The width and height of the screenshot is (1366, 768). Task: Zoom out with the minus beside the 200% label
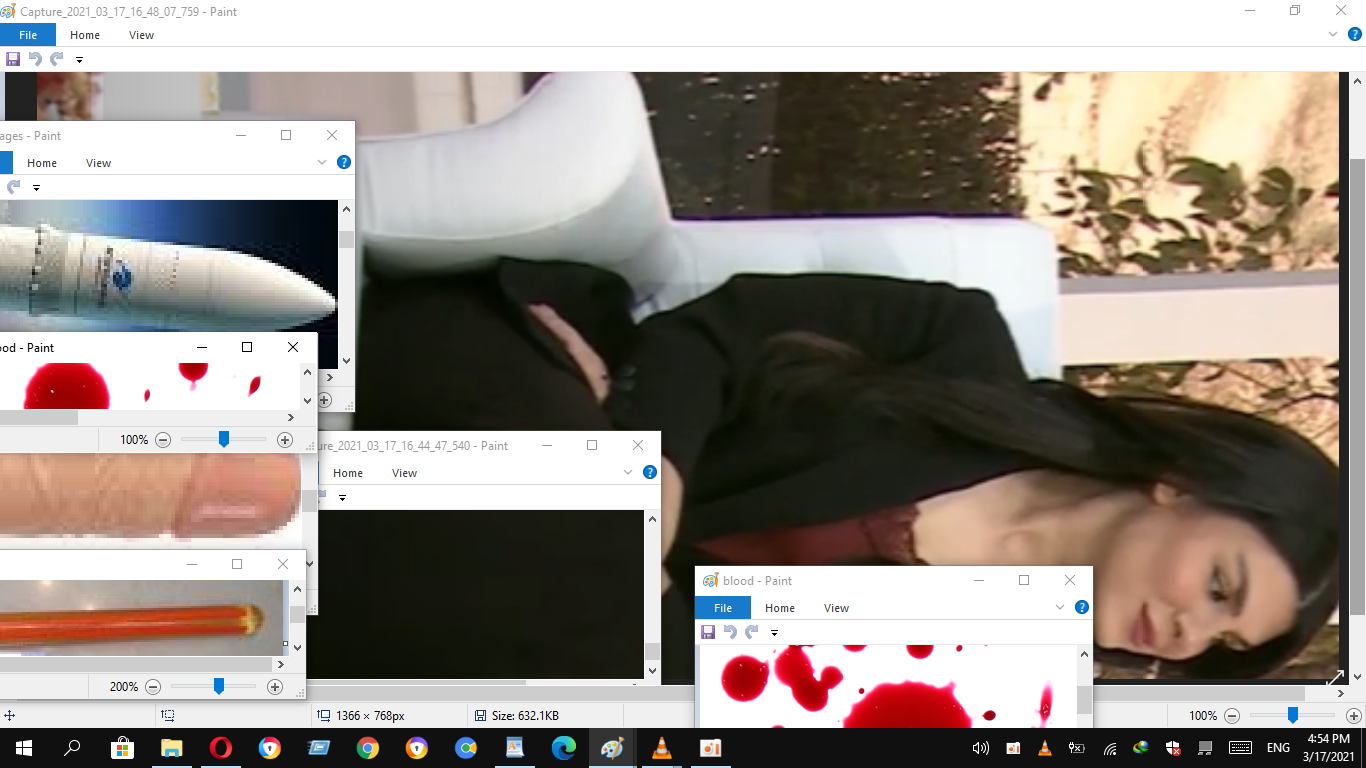click(153, 687)
